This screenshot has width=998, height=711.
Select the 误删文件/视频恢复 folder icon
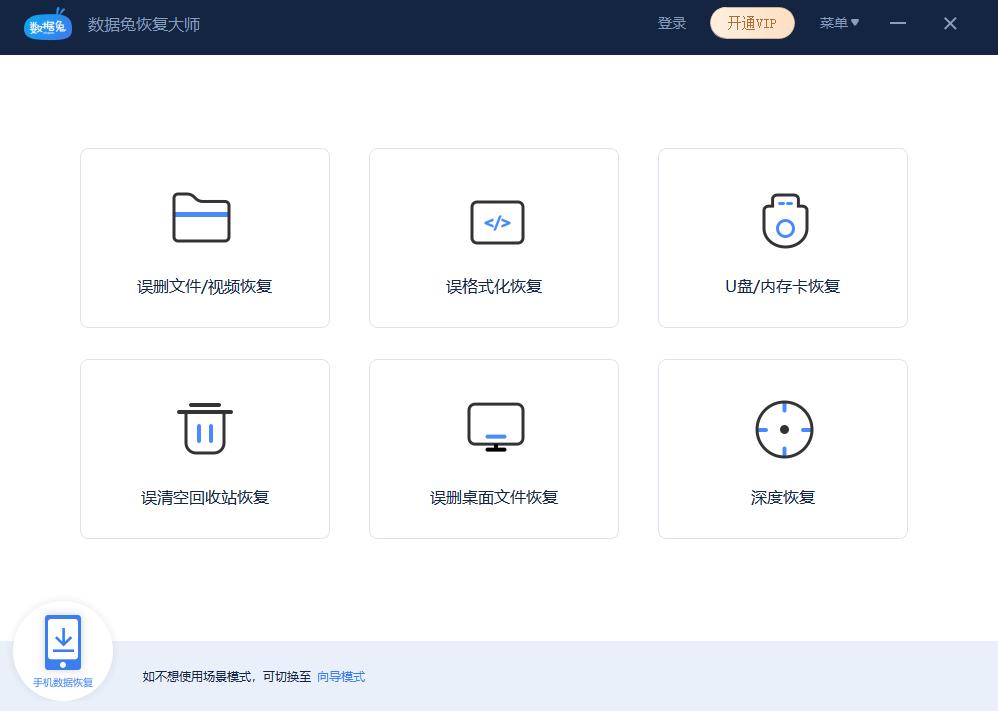click(x=204, y=218)
